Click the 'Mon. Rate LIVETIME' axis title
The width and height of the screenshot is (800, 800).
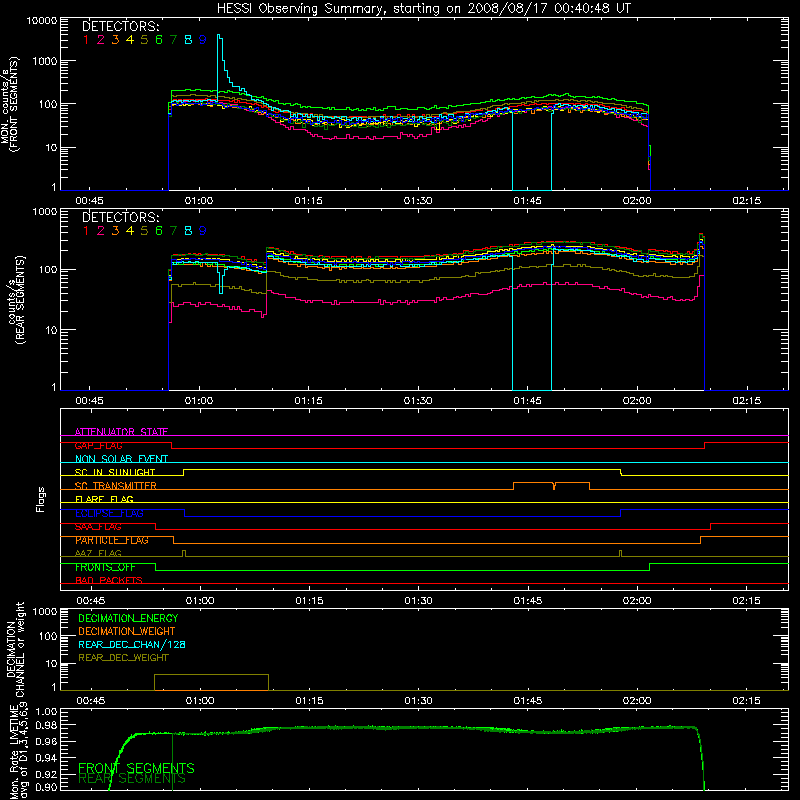15,752
